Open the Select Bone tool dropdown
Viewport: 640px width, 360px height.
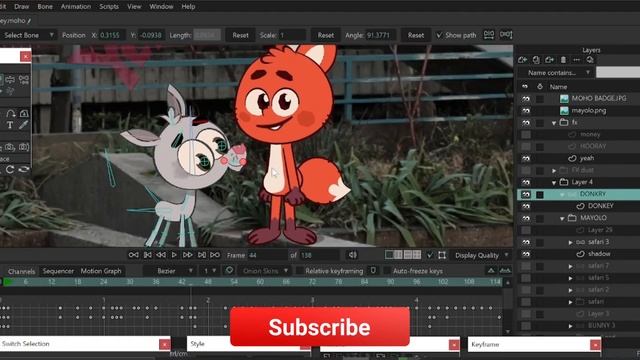click(28, 35)
